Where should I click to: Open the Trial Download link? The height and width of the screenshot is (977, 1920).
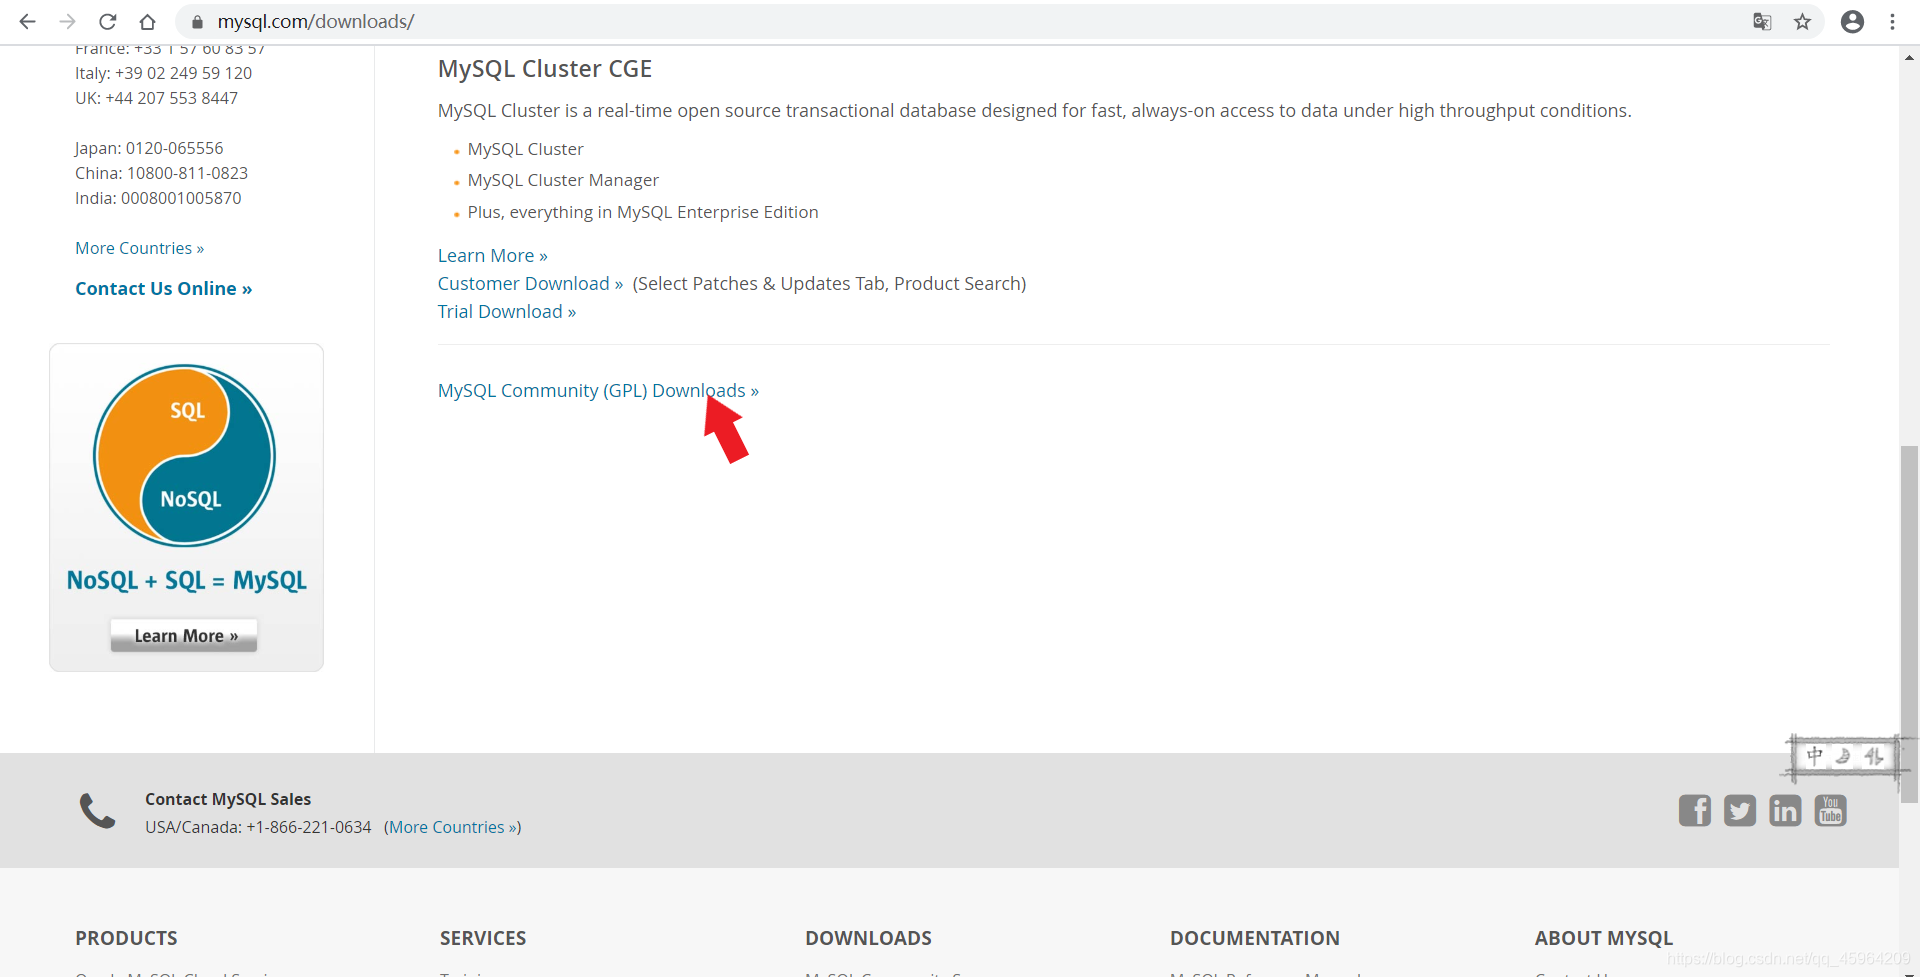(x=507, y=312)
